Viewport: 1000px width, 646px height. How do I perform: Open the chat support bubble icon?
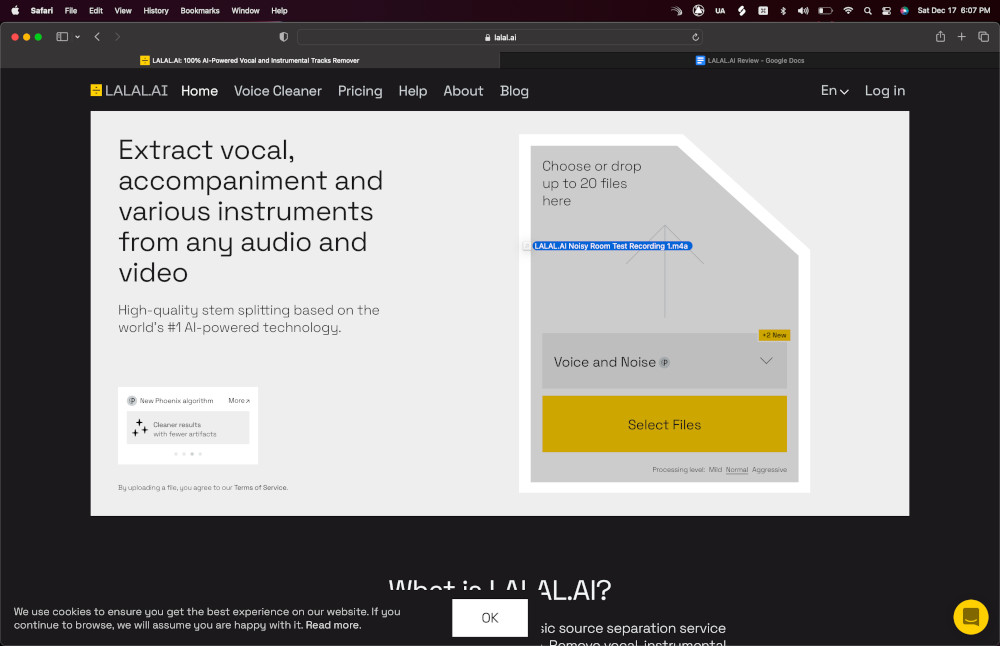click(971, 617)
